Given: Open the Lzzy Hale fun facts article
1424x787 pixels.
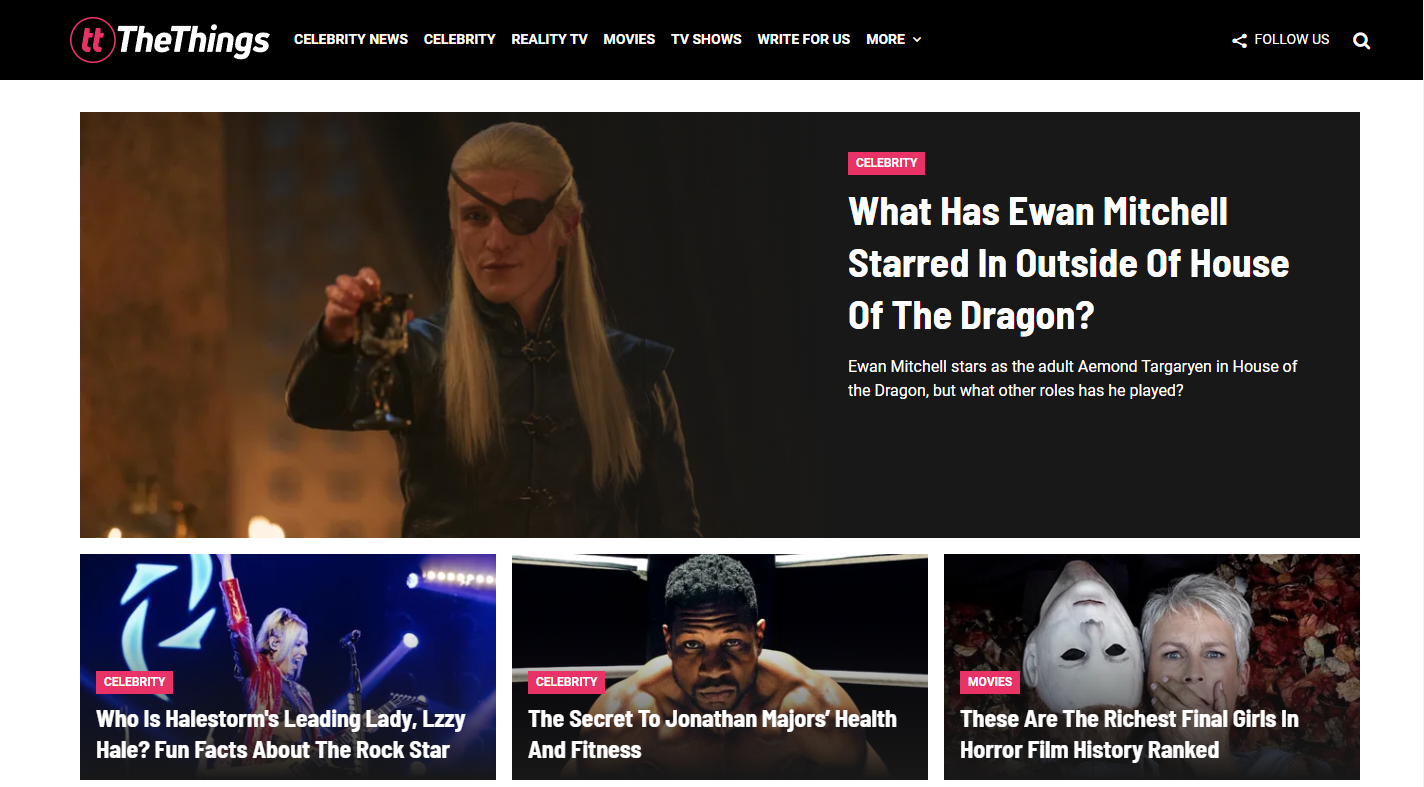Looking at the screenshot, I should pyautogui.click(x=280, y=734).
